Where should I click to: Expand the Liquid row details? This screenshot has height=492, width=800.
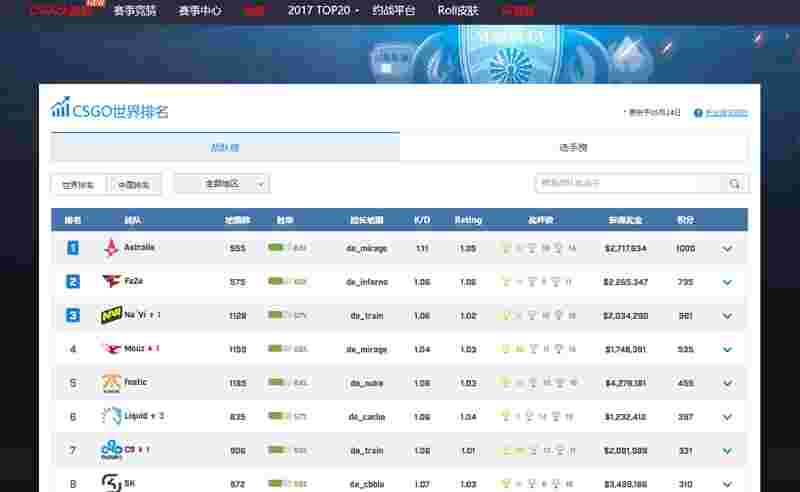pos(728,417)
